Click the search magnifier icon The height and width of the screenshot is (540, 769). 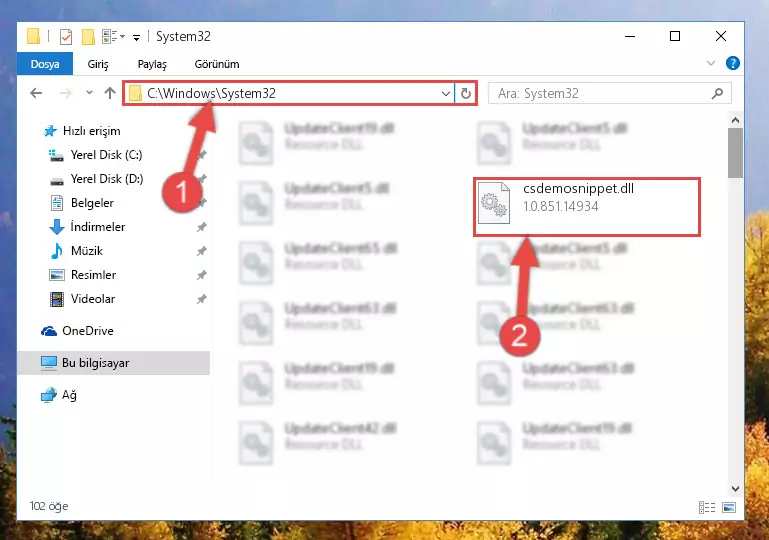[x=717, y=93]
